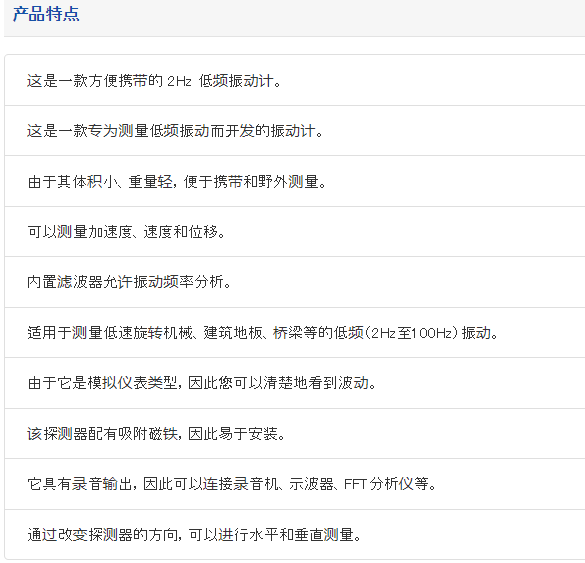Select the row 由于它是模拟仪表类型

coord(295,383)
